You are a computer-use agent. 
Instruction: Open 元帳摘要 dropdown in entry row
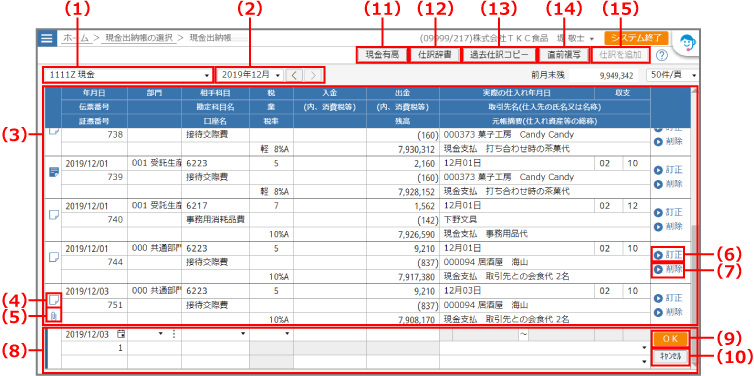point(644,361)
